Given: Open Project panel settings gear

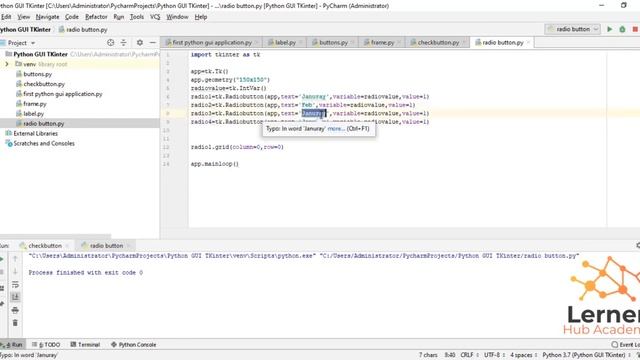Looking at the screenshot, I should point(140,42).
